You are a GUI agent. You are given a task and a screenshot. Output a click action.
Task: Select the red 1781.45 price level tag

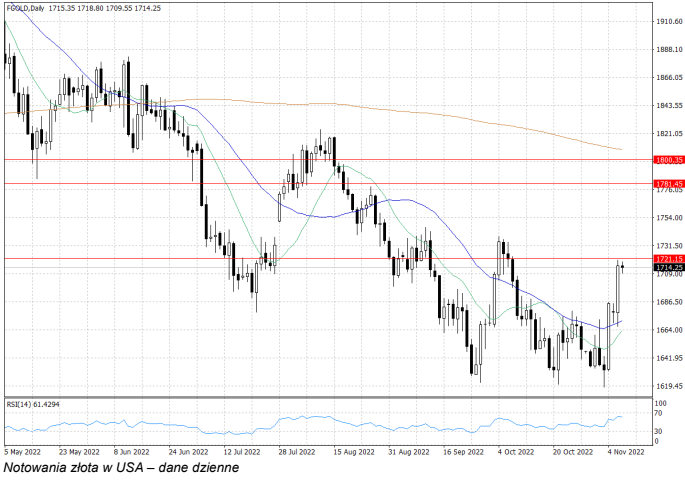click(x=668, y=184)
